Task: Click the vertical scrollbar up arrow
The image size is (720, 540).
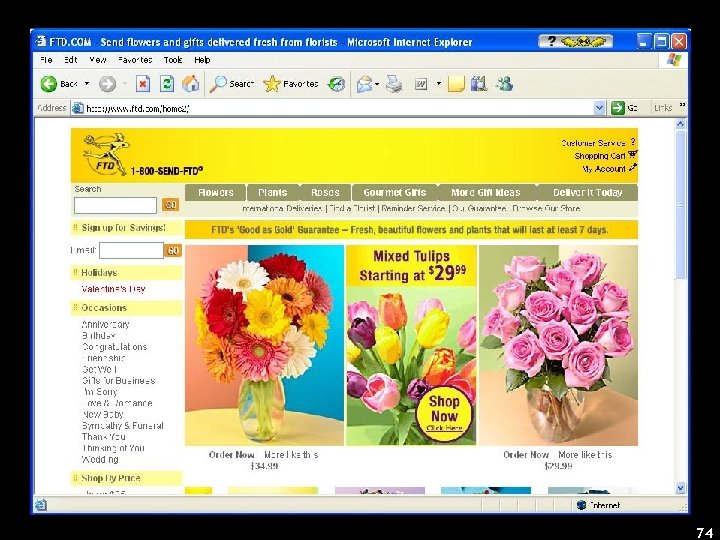Action: [x=681, y=124]
